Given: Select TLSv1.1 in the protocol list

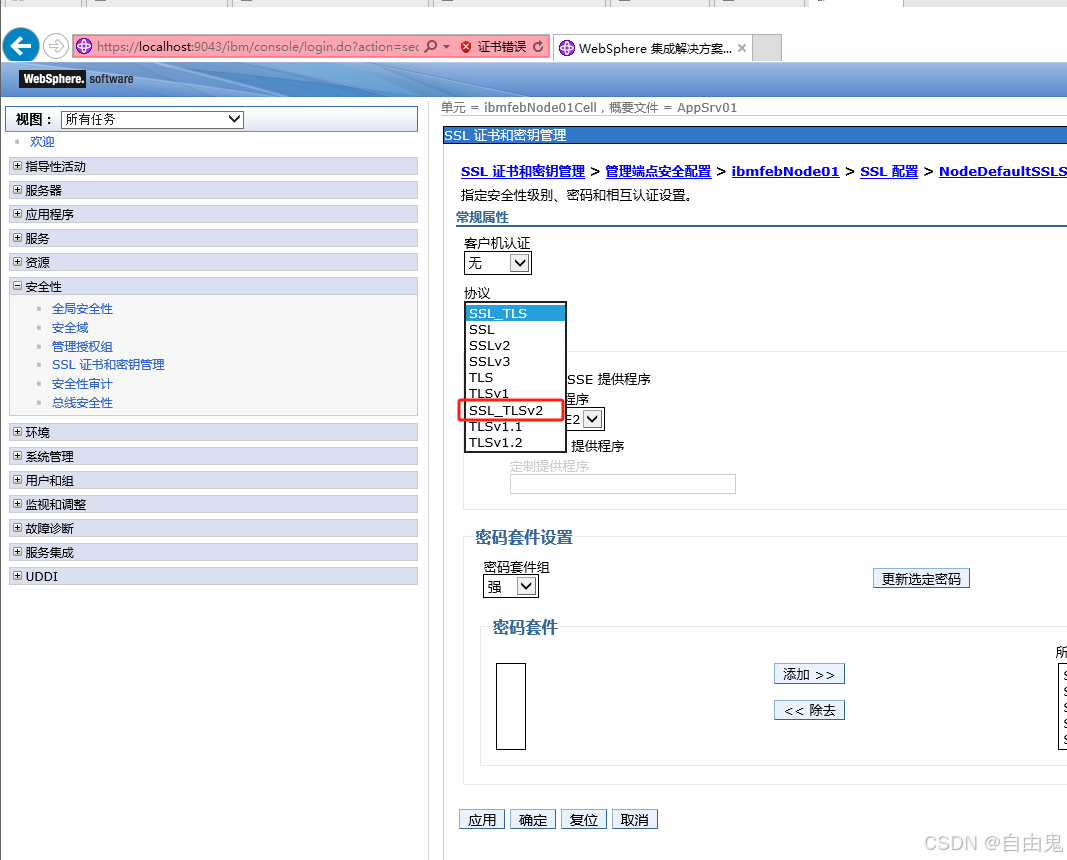Looking at the screenshot, I should [x=515, y=427].
